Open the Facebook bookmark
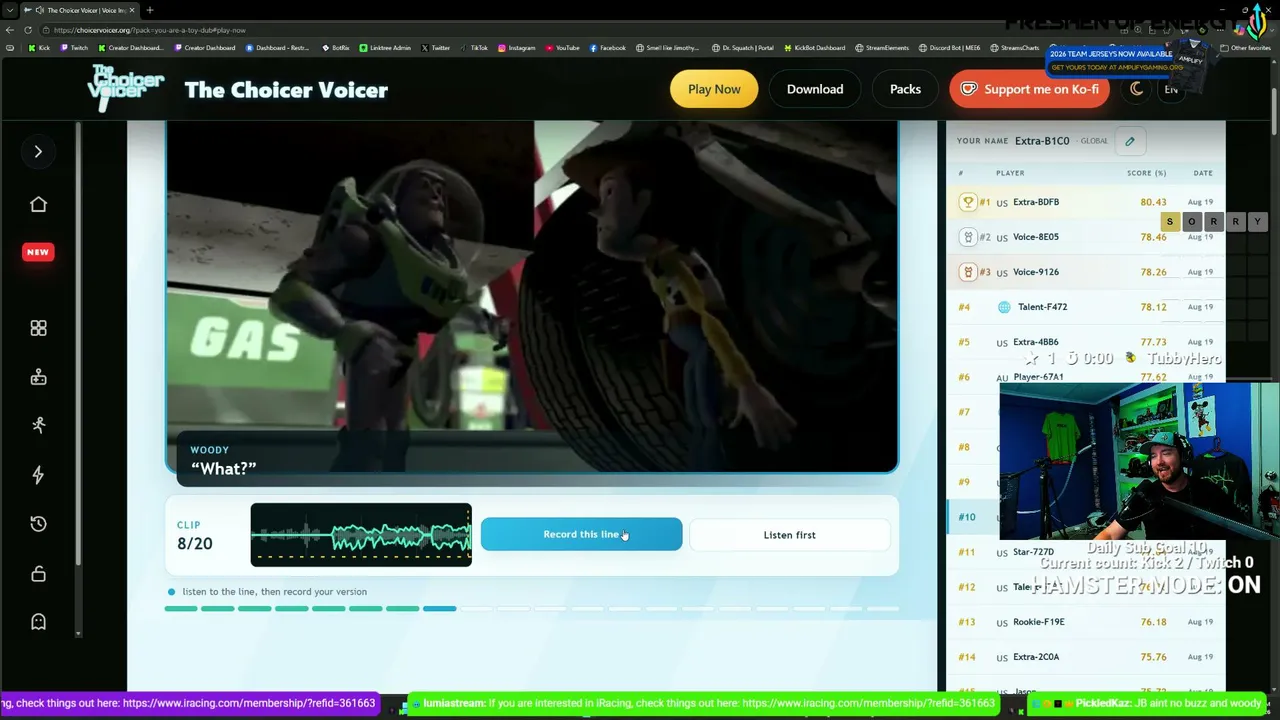The image size is (1280, 720). tap(608, 48)
